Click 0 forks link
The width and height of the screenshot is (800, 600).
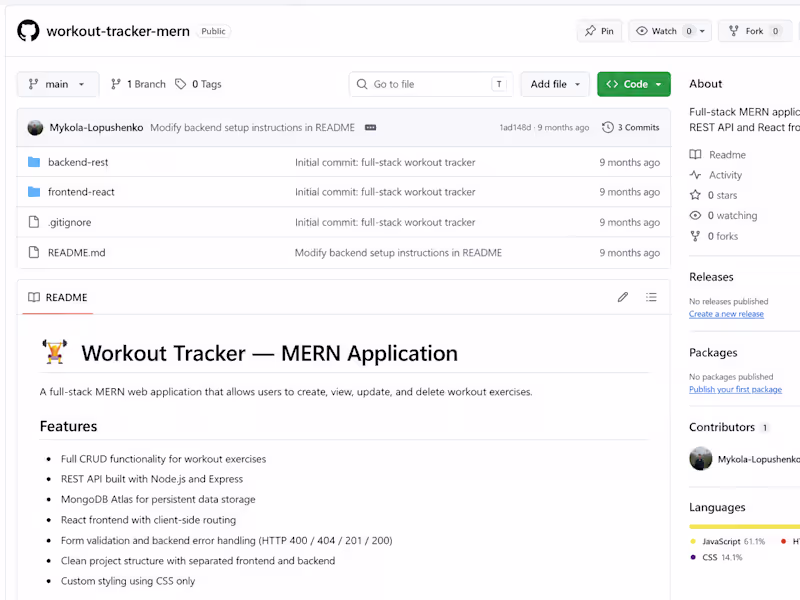722,236
